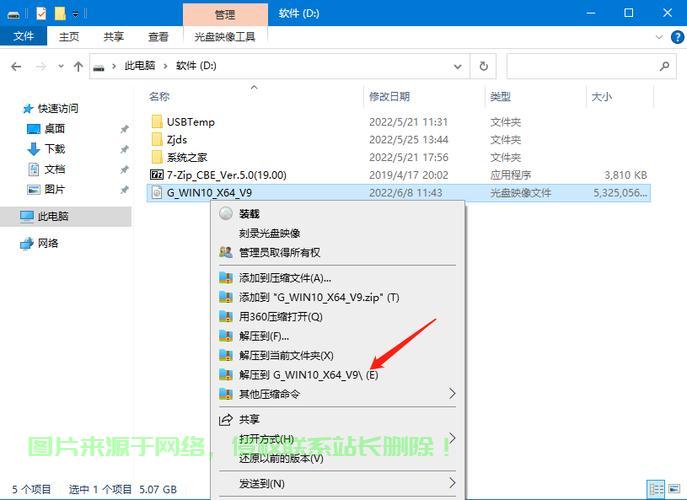Screen dimensions: 687x500
Task: Expand 打开方式(H) submenu
Action: [337, 439]
